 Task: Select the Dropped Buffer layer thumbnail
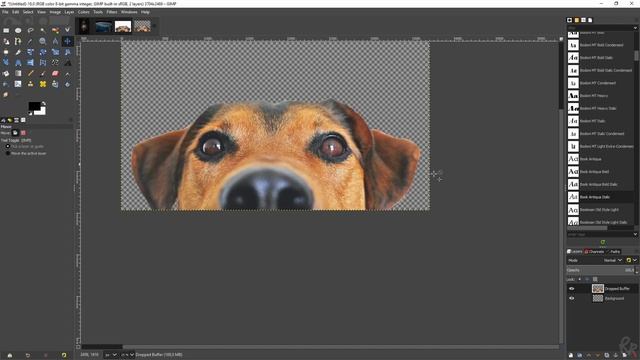point(598,289)
